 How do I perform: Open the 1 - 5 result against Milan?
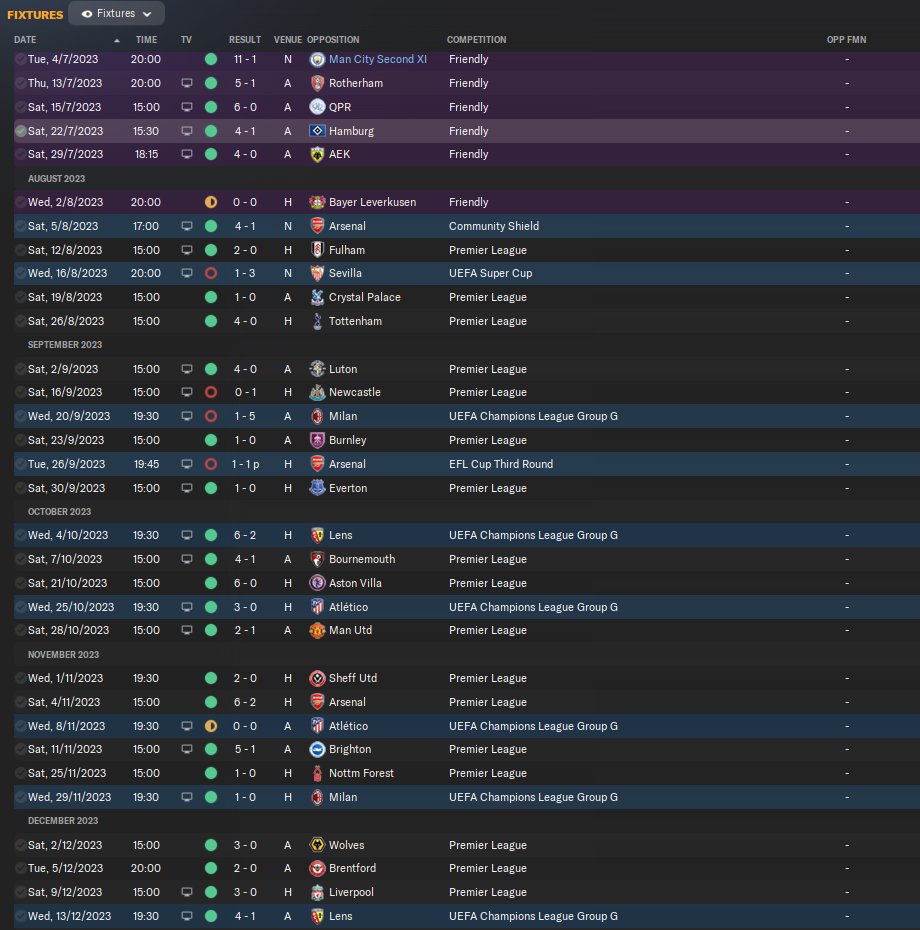point(245,416)
